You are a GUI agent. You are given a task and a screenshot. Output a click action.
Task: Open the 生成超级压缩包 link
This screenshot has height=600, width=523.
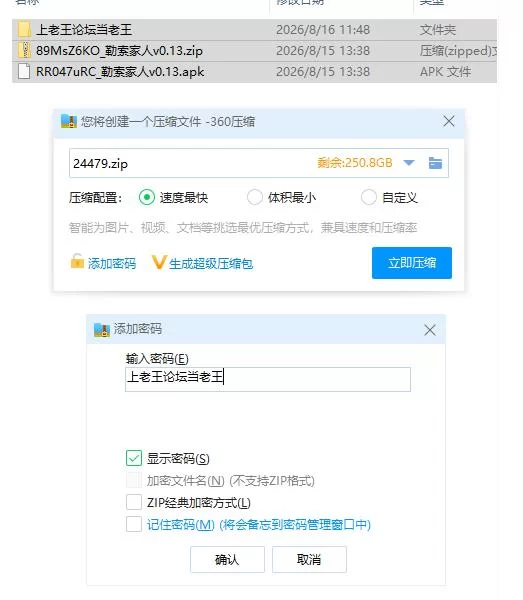pos(211,264)
